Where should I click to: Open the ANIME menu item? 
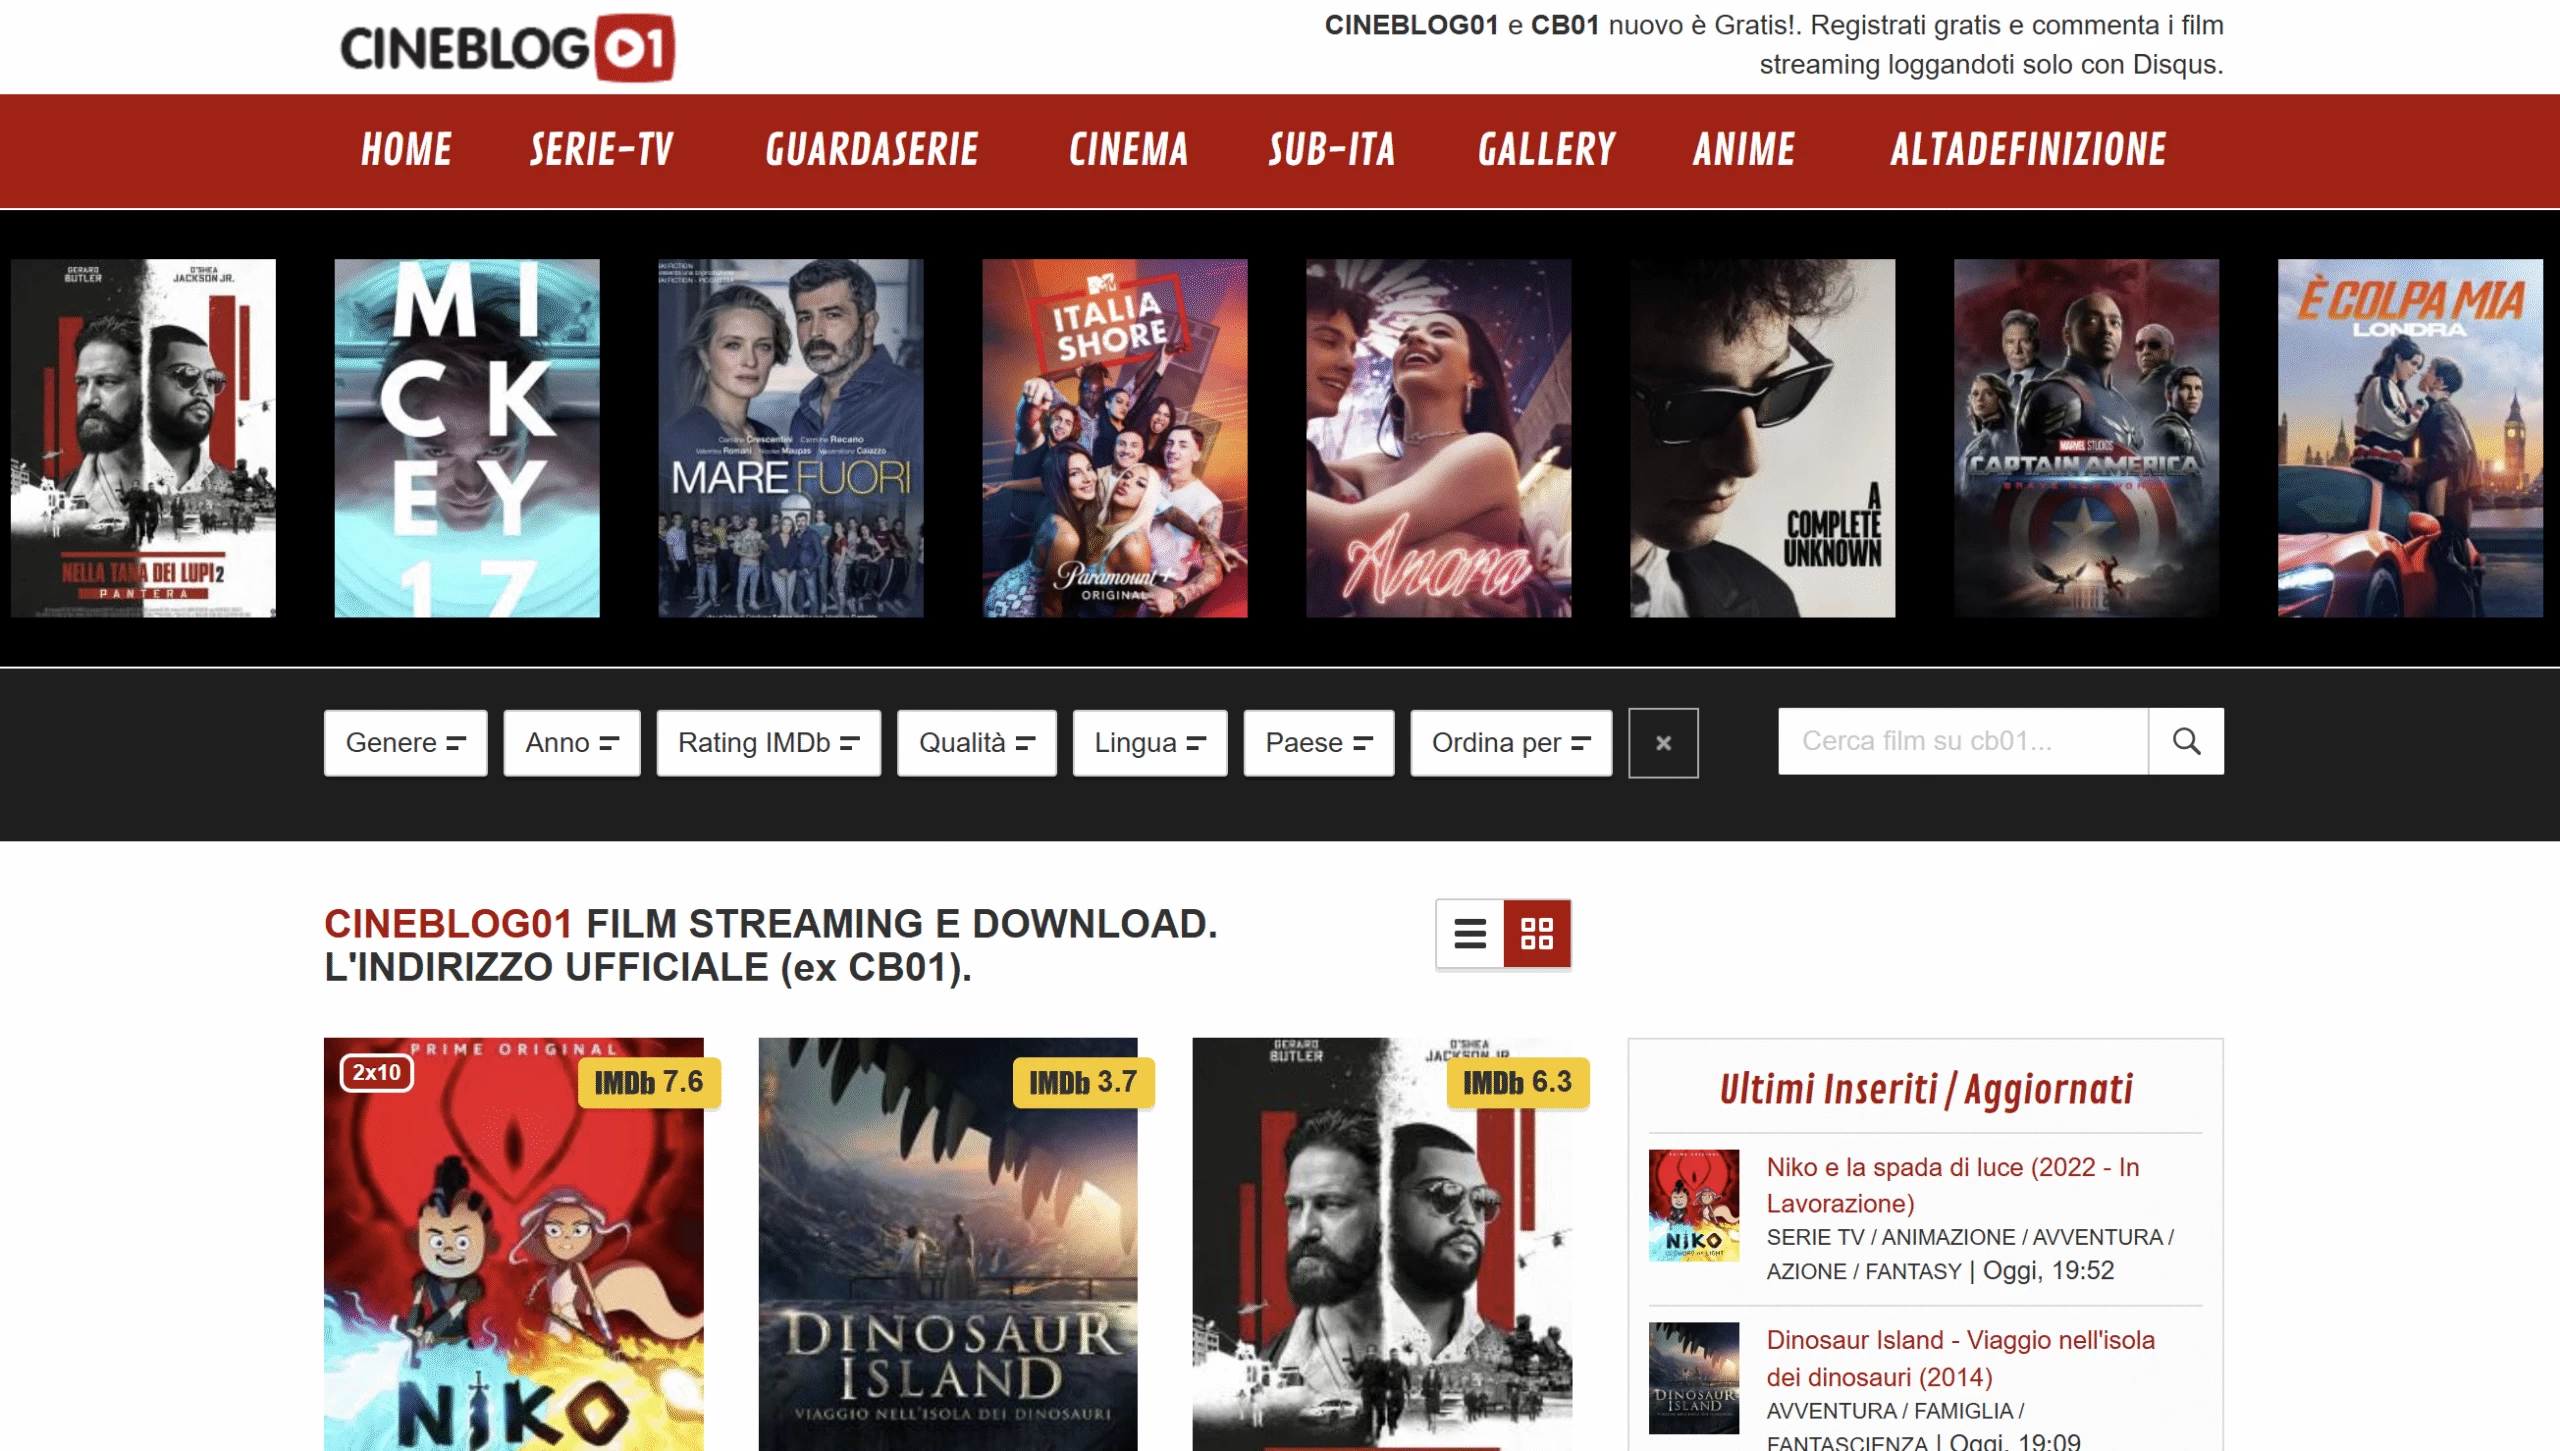tap(1744, 150)
